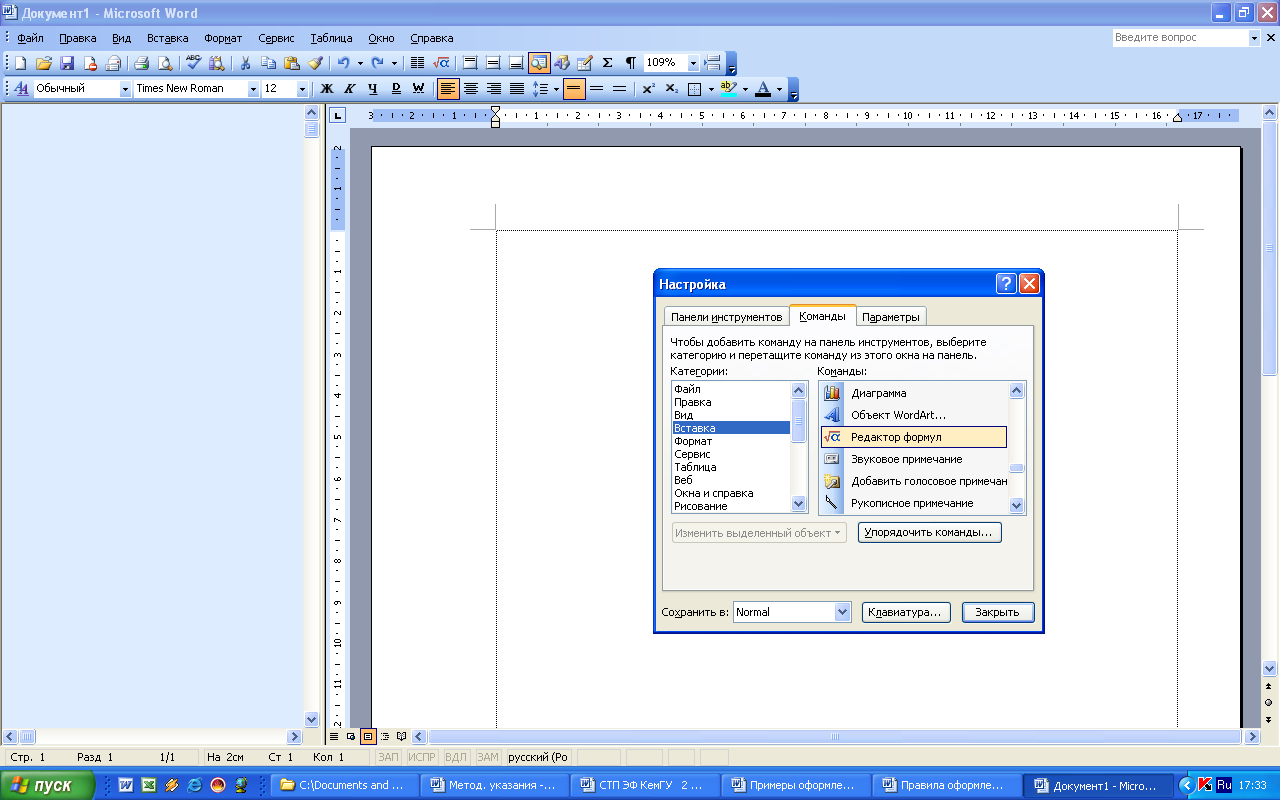Save the document with the floppy disk icon

[x=67, y=63]
